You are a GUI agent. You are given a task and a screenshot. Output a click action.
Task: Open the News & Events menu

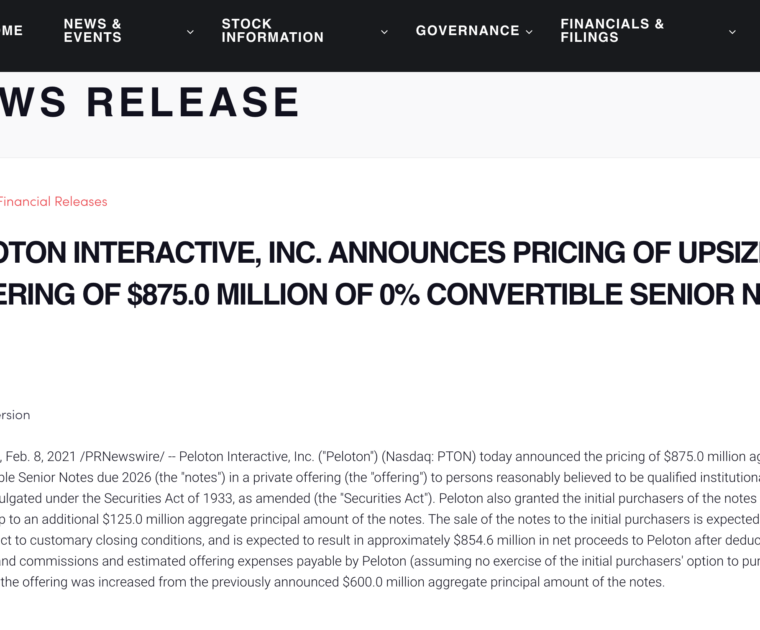coord(93,31)
